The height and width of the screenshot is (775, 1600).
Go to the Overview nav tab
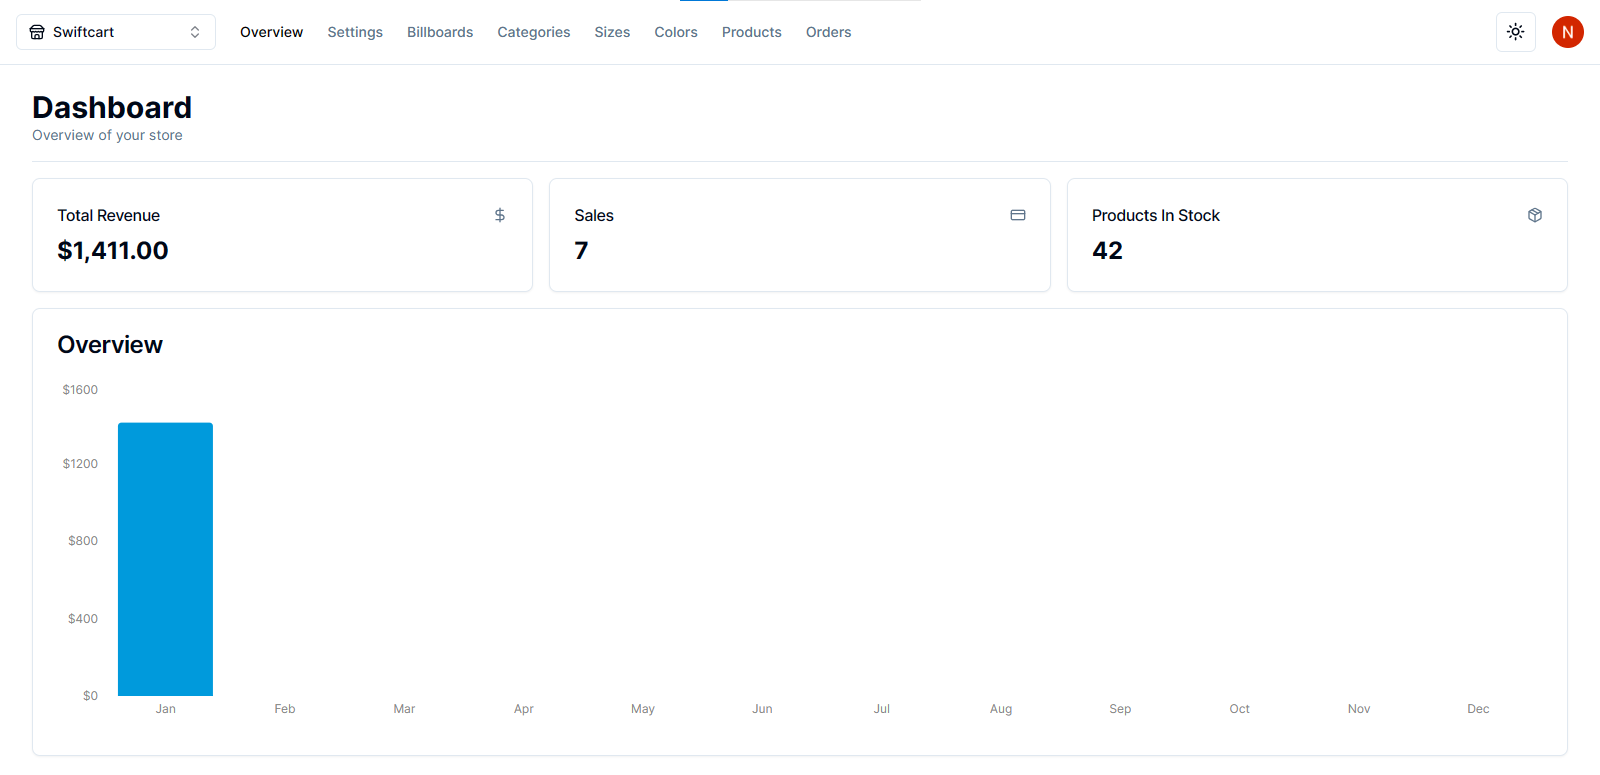click(x=271, y=32)
